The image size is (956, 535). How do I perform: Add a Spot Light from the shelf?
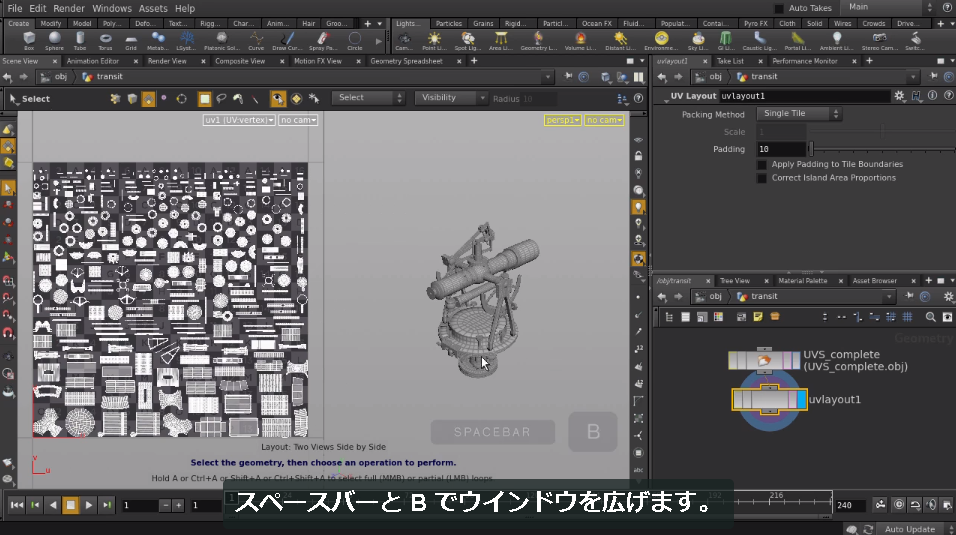click(x=468, y=41)
